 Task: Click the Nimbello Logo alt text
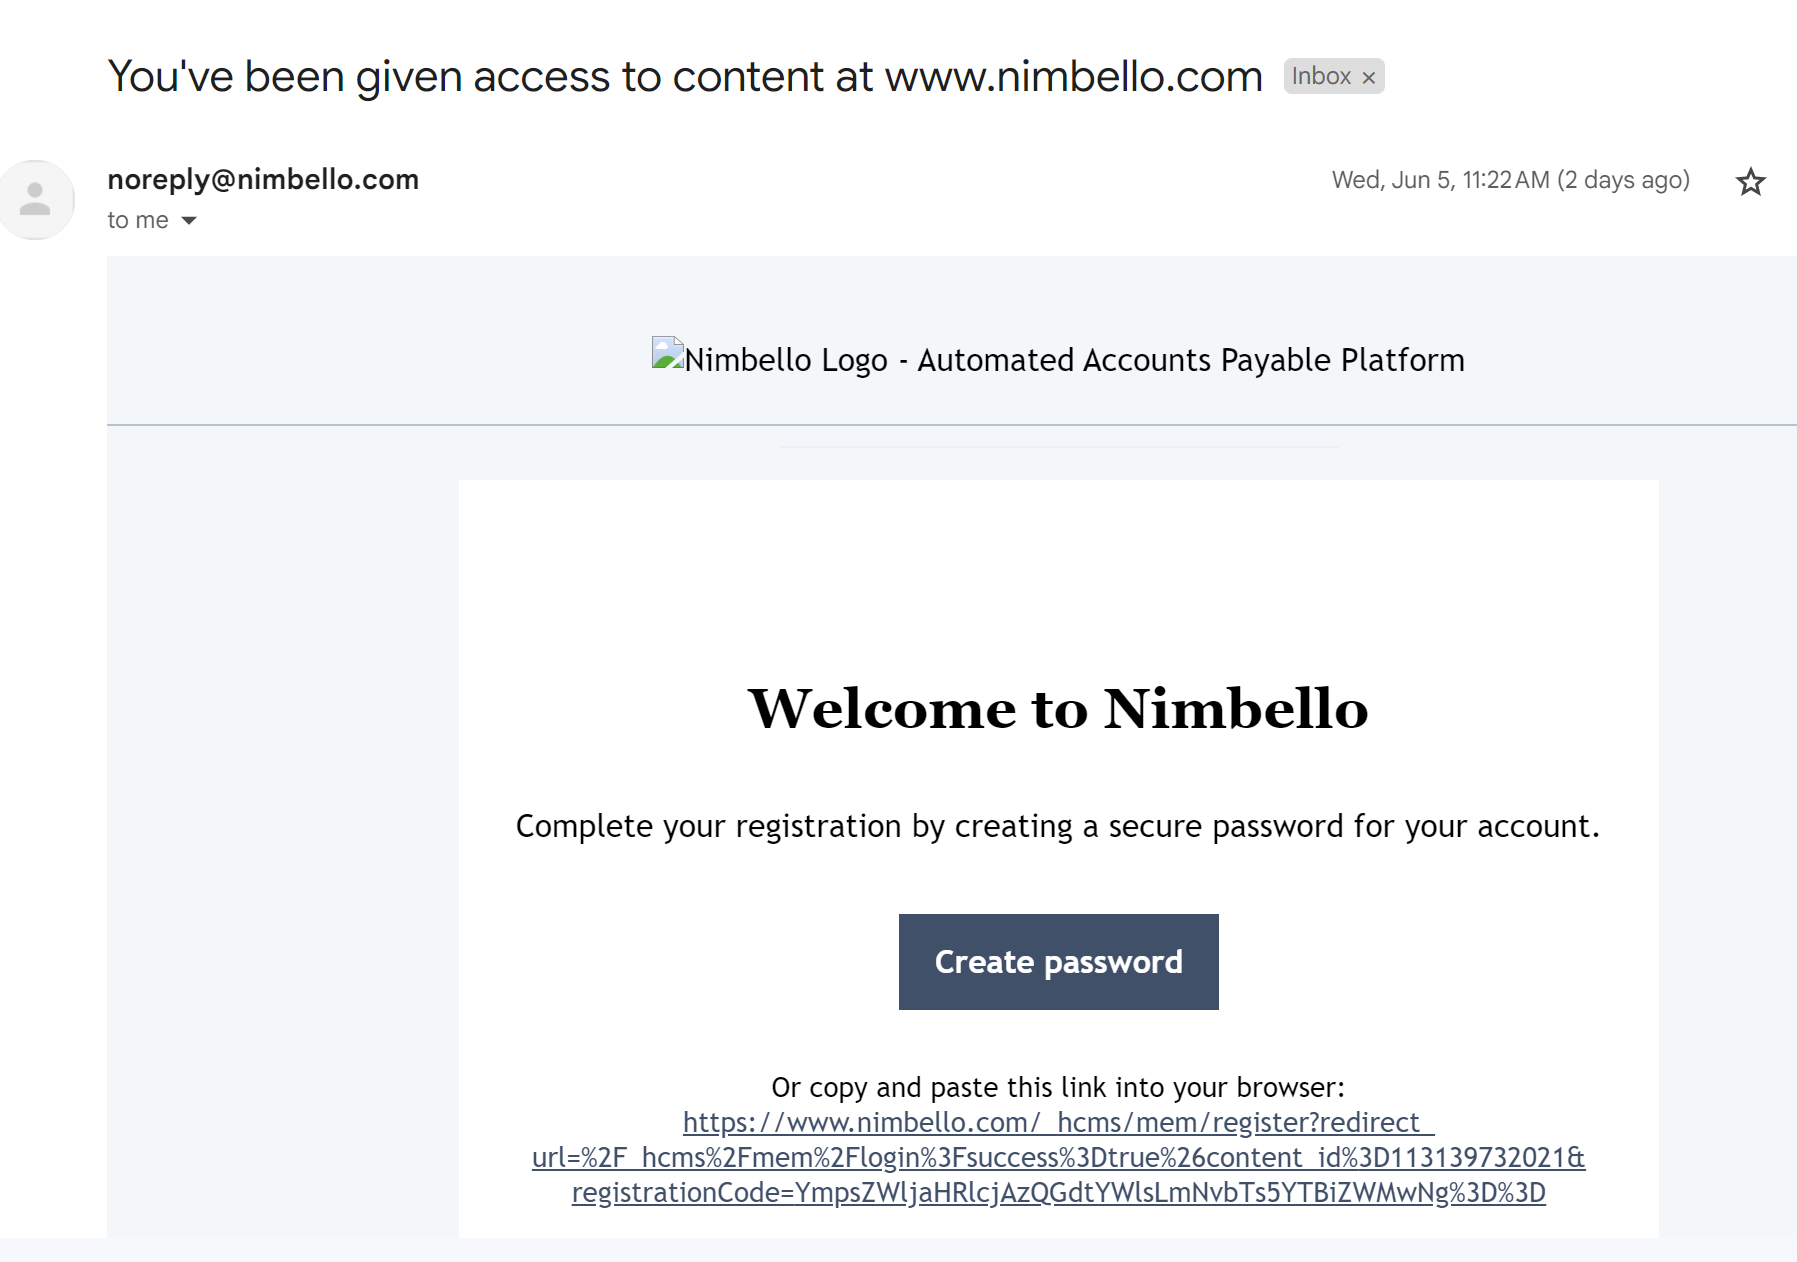[1074, 360]
